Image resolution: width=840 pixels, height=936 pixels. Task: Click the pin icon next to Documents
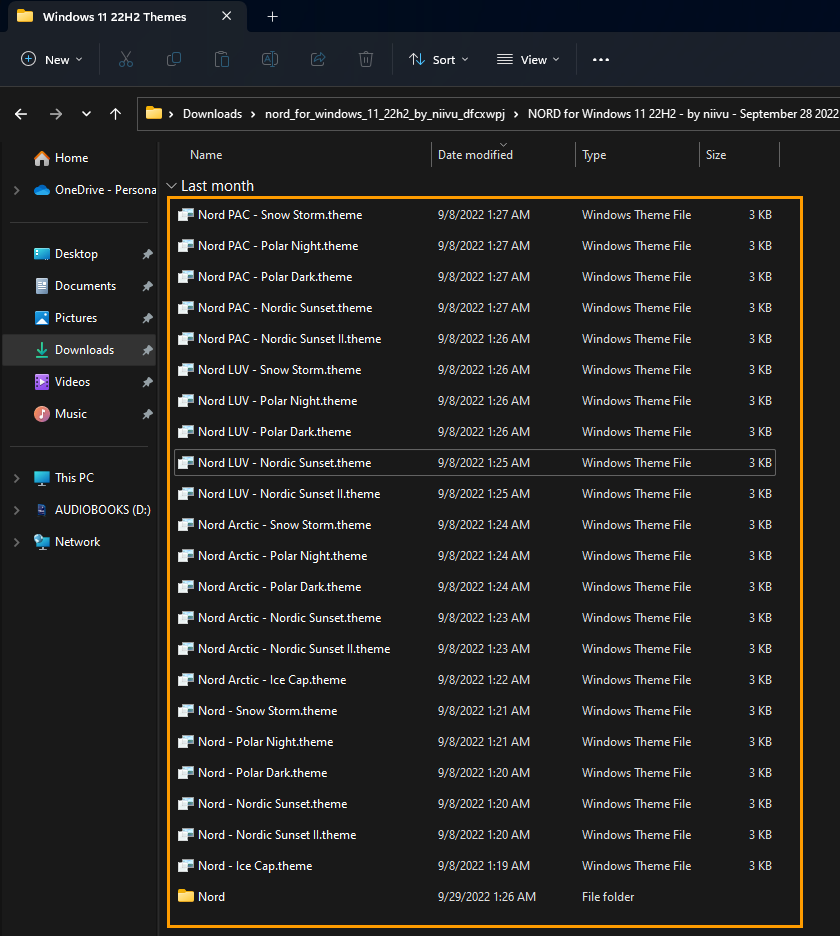tap(147, 287)
